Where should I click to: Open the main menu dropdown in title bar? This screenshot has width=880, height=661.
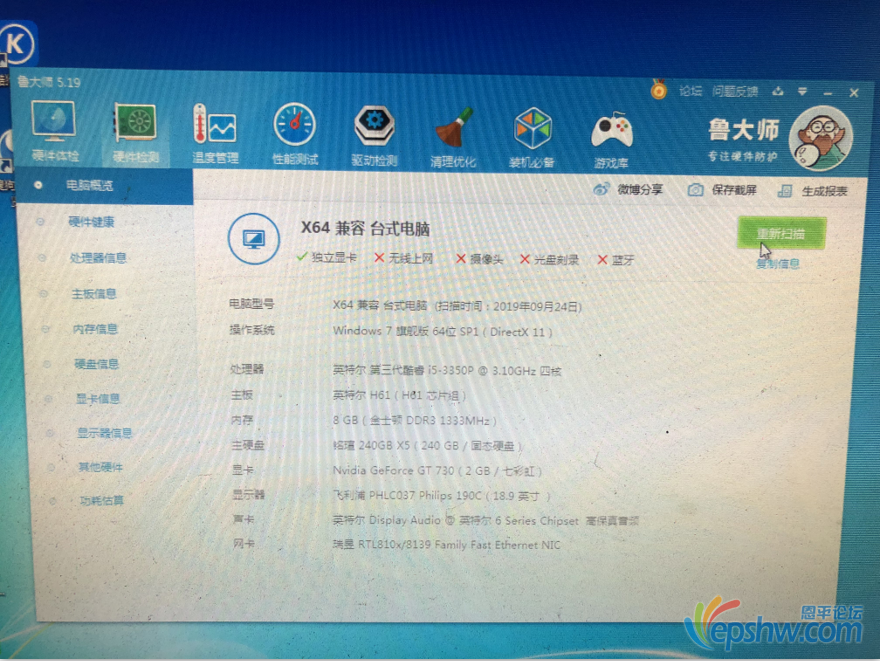coord(803,91)
